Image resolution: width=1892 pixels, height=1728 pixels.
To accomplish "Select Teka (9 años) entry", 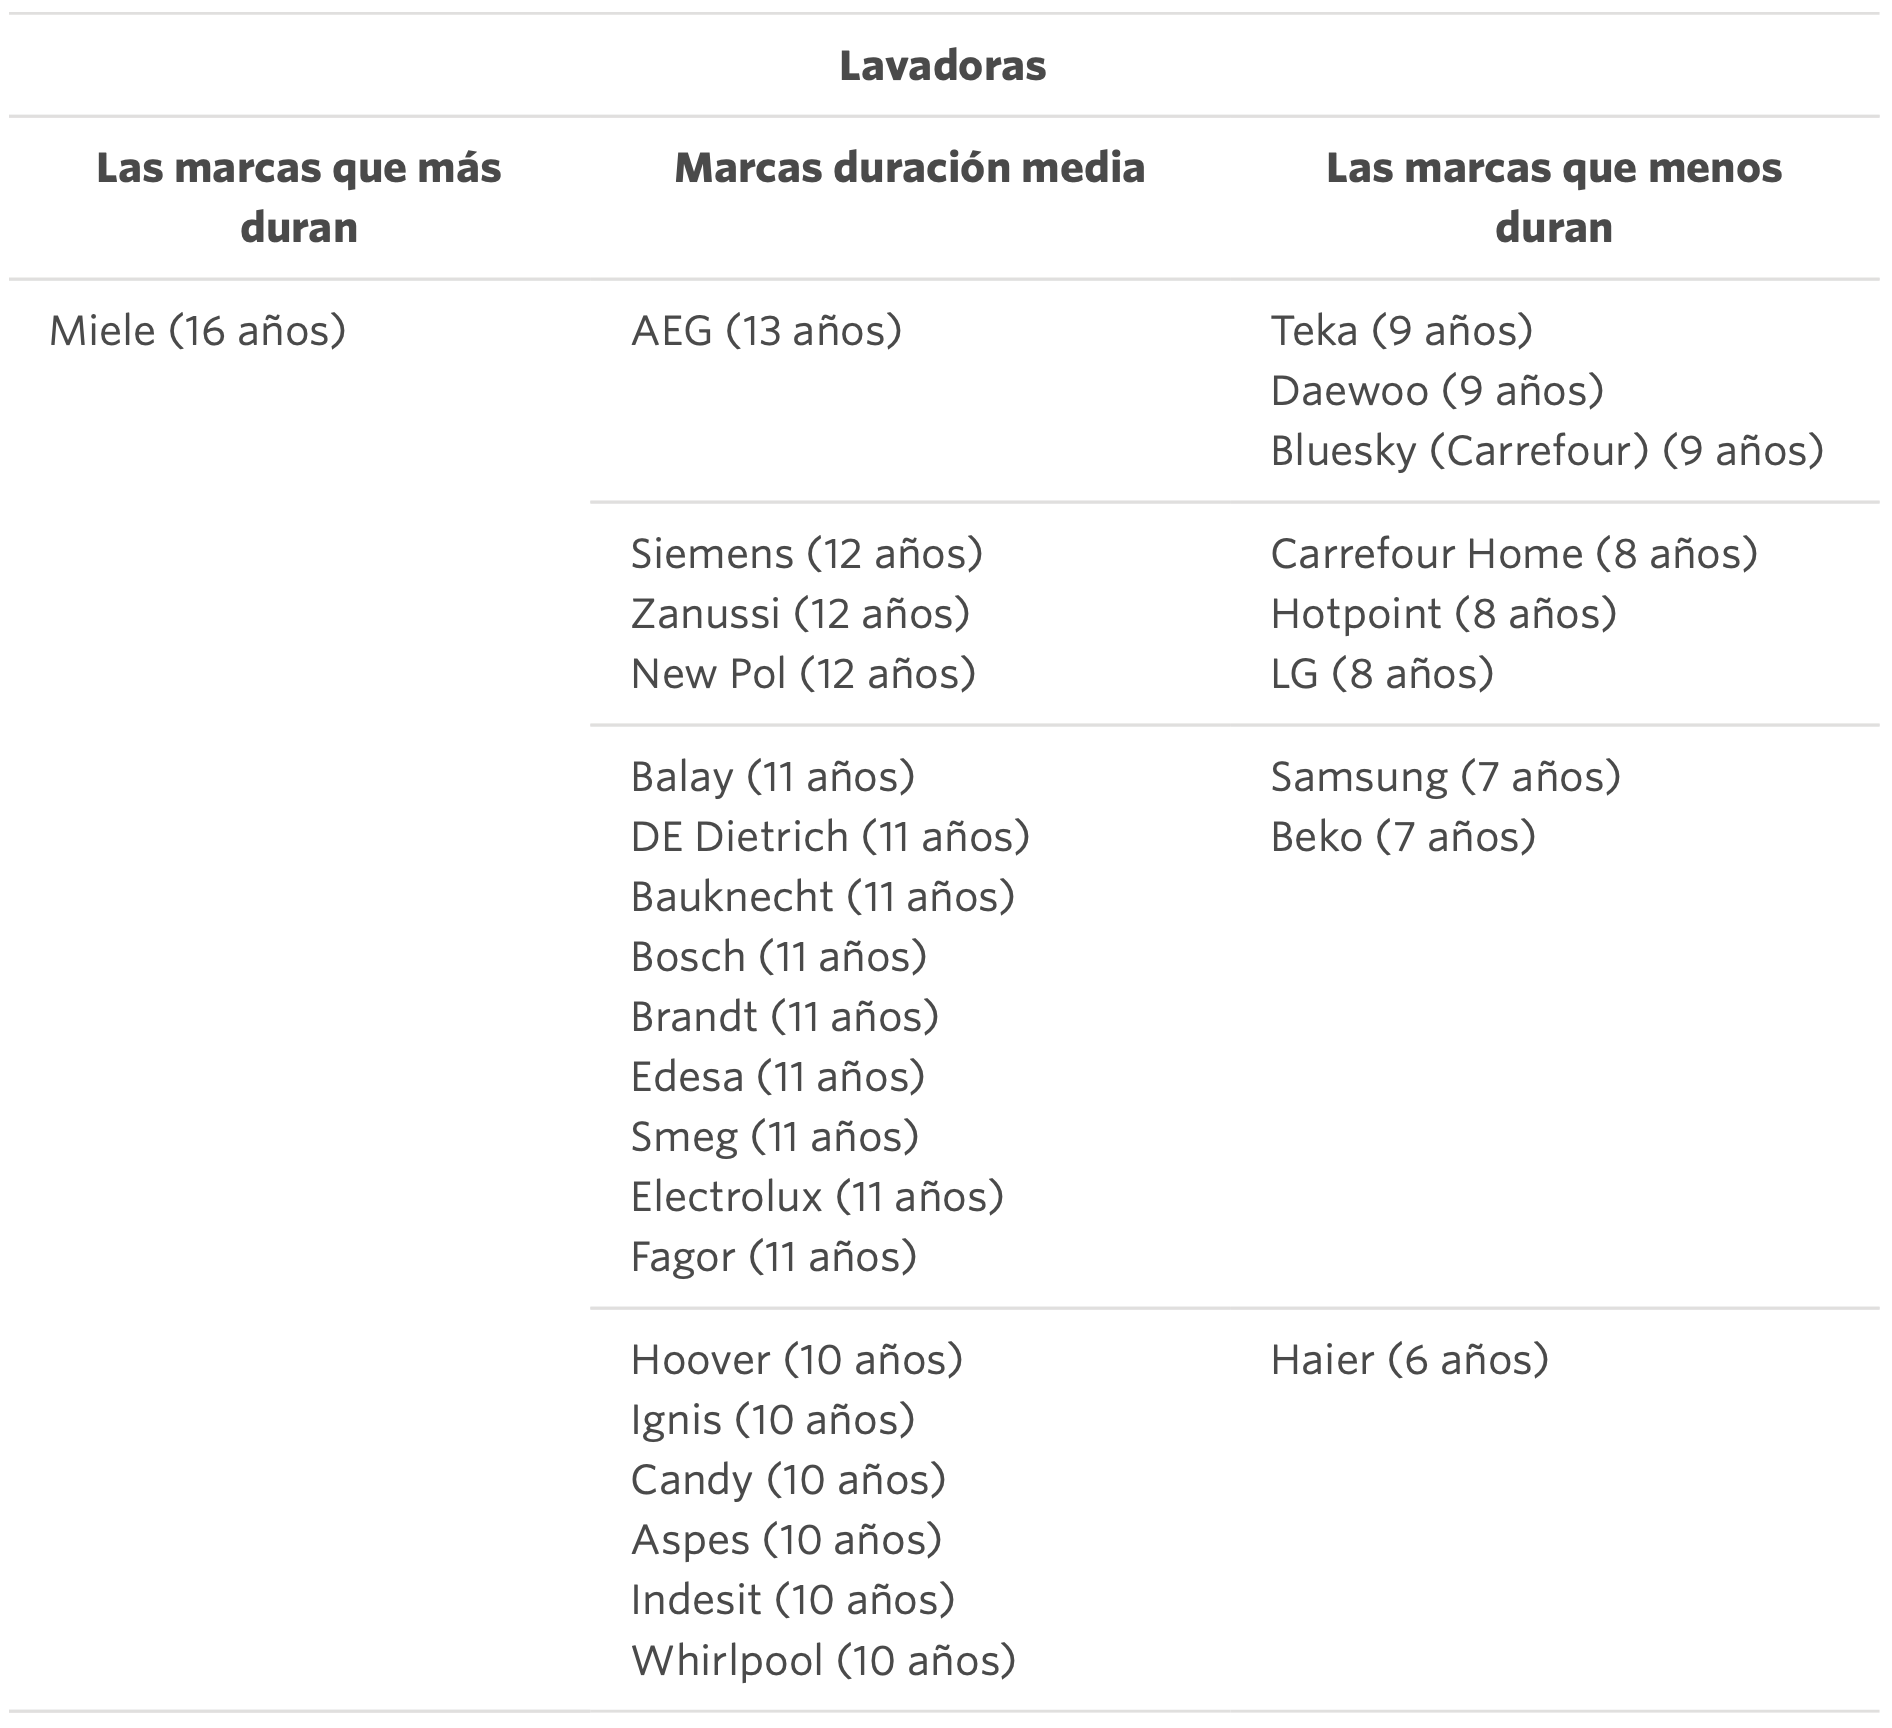I will click(x=1401, y=331).
